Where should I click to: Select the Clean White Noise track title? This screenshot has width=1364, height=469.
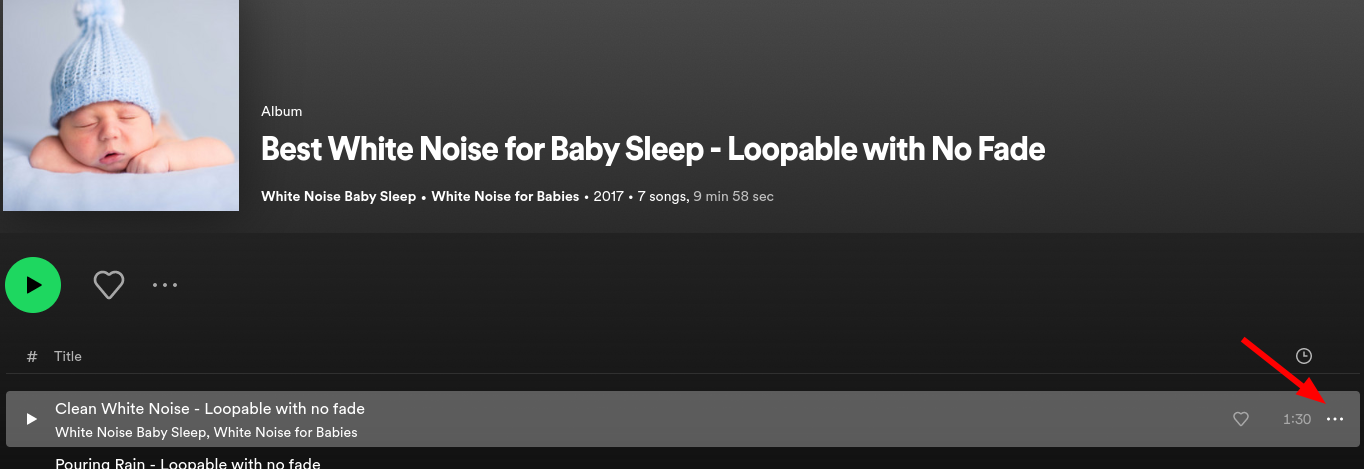(x=210, y=408)
